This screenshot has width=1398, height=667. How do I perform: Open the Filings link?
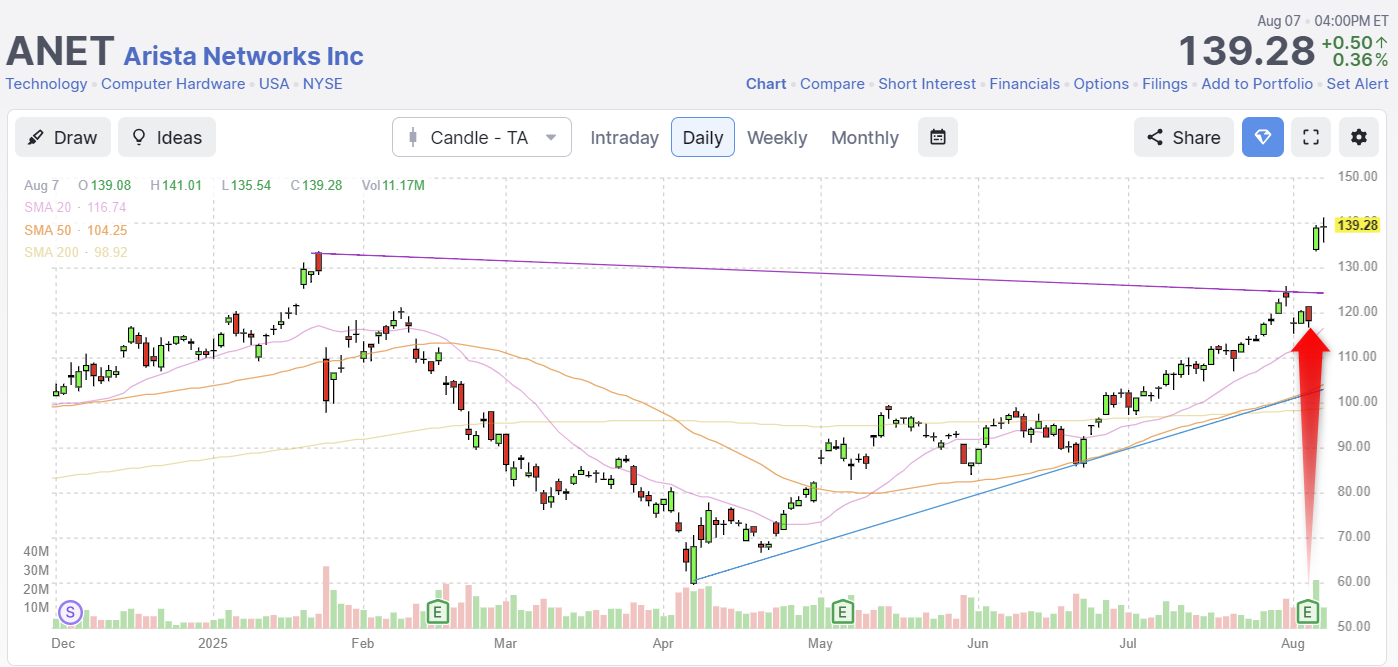[1165, 84]
